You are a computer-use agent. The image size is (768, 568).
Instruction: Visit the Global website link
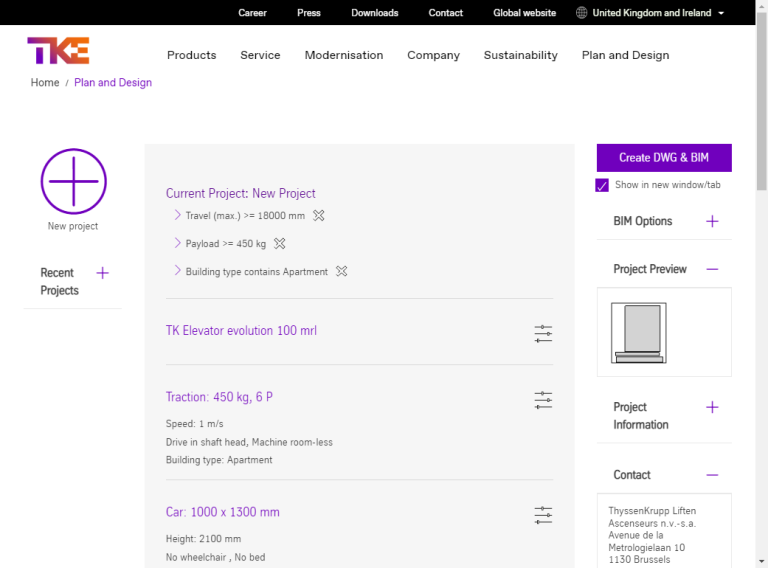point(525,13)
